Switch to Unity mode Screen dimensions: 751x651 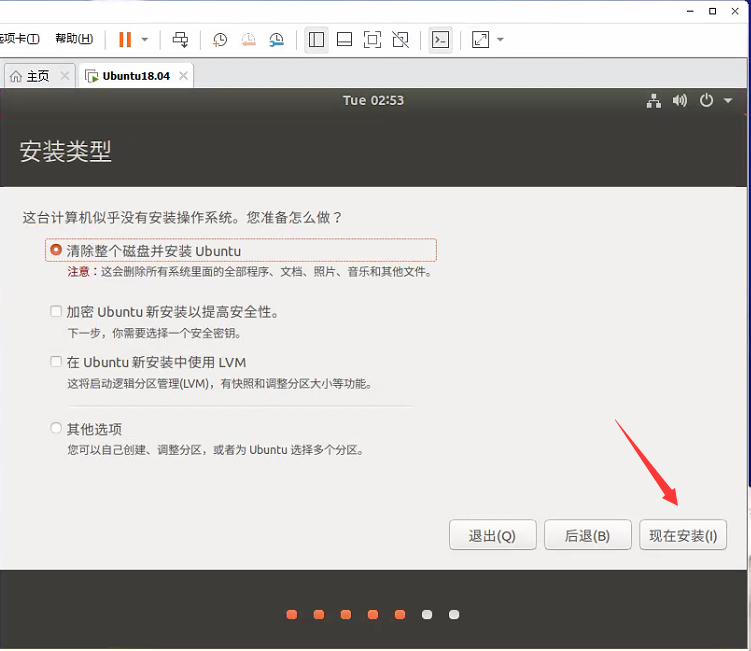[x=400, y=39]
